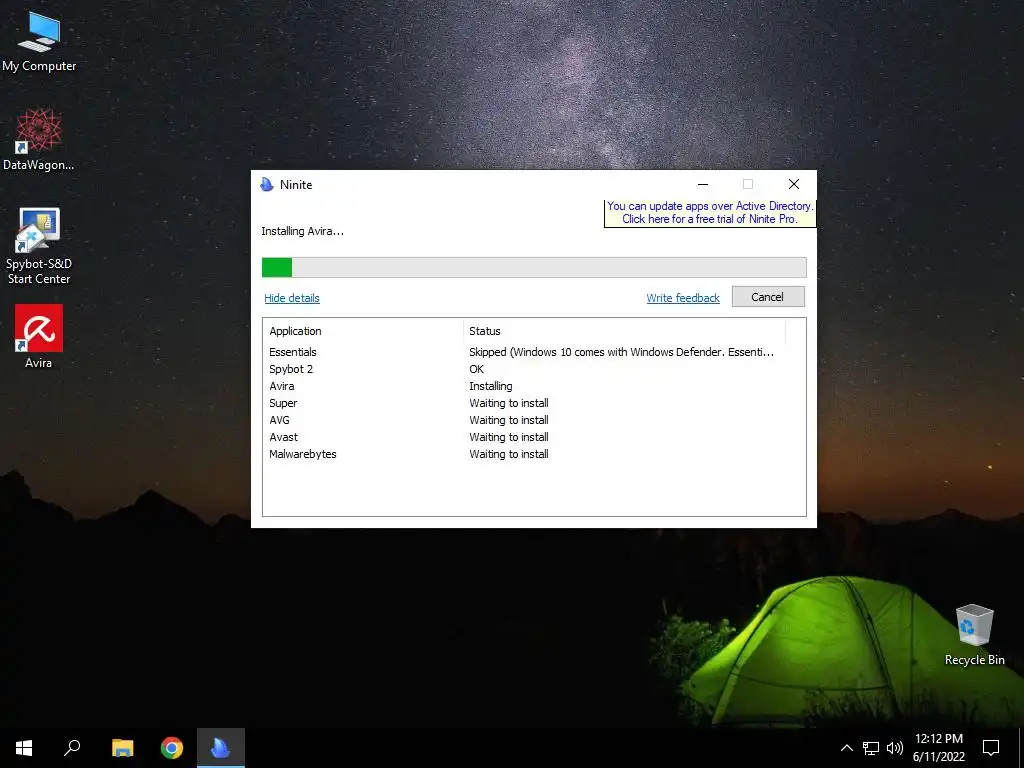Select the Recycle Bin icon
The height and width of the screenshot is (768, 1024).
point(974,635)
